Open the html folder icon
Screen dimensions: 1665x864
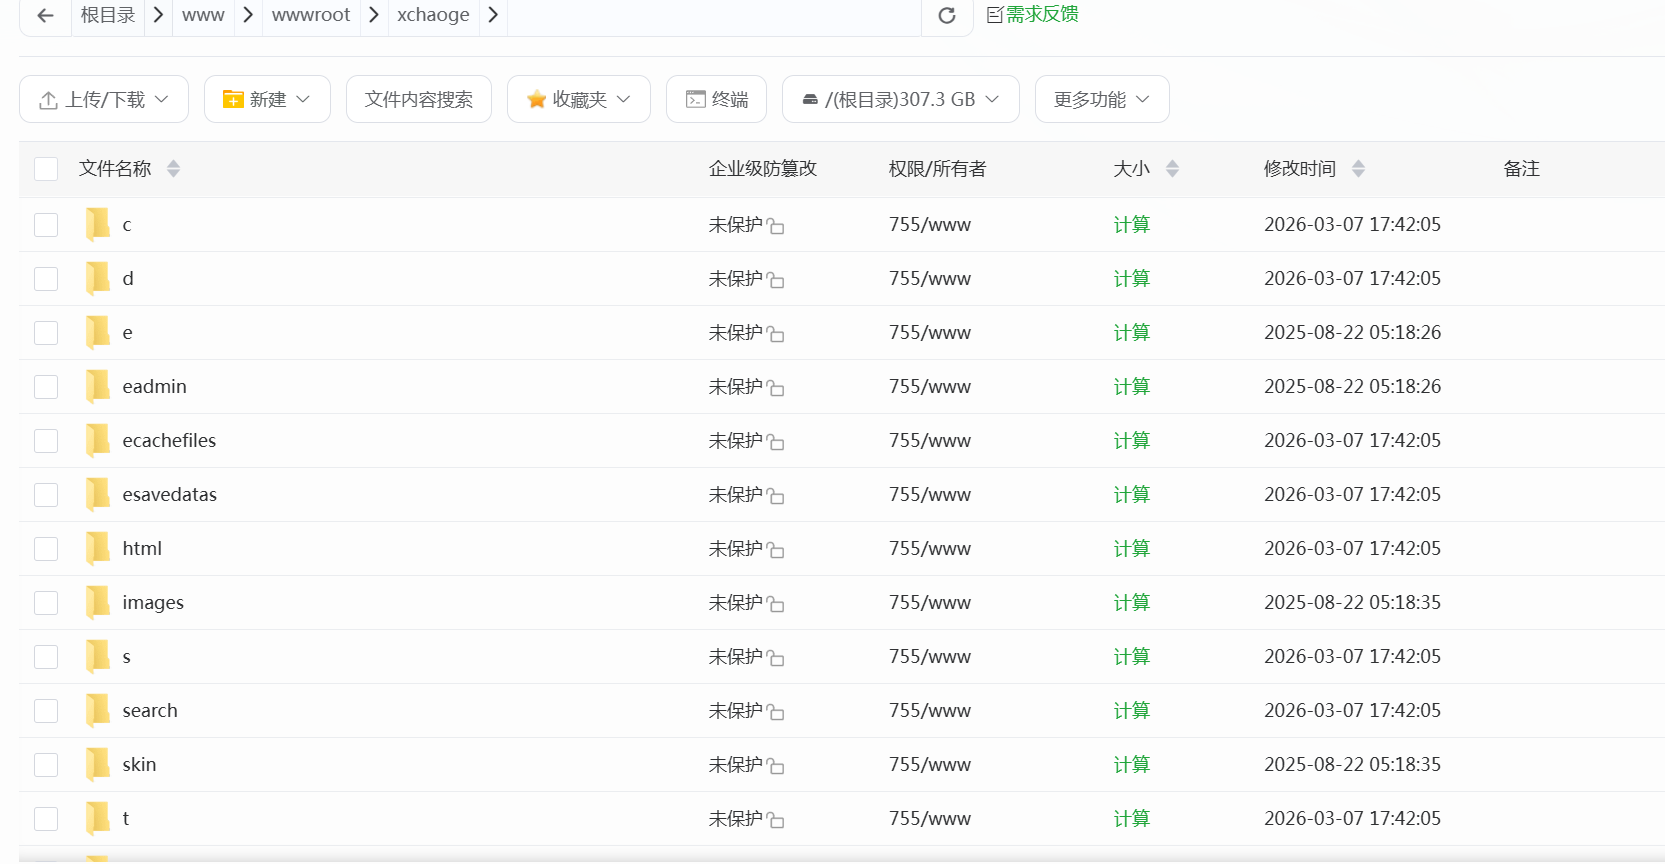click(98, 548)
